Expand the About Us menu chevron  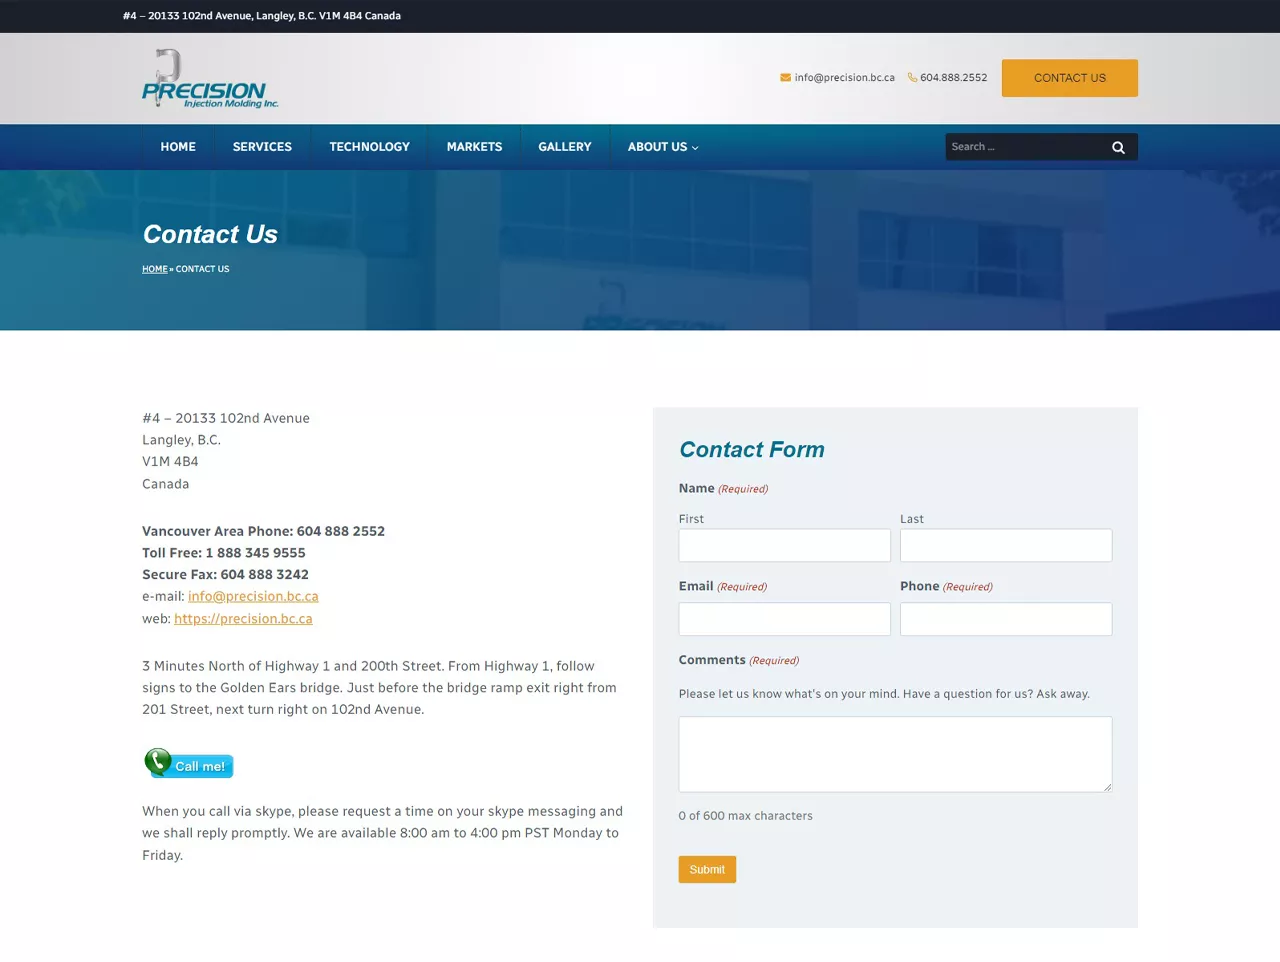695,148
